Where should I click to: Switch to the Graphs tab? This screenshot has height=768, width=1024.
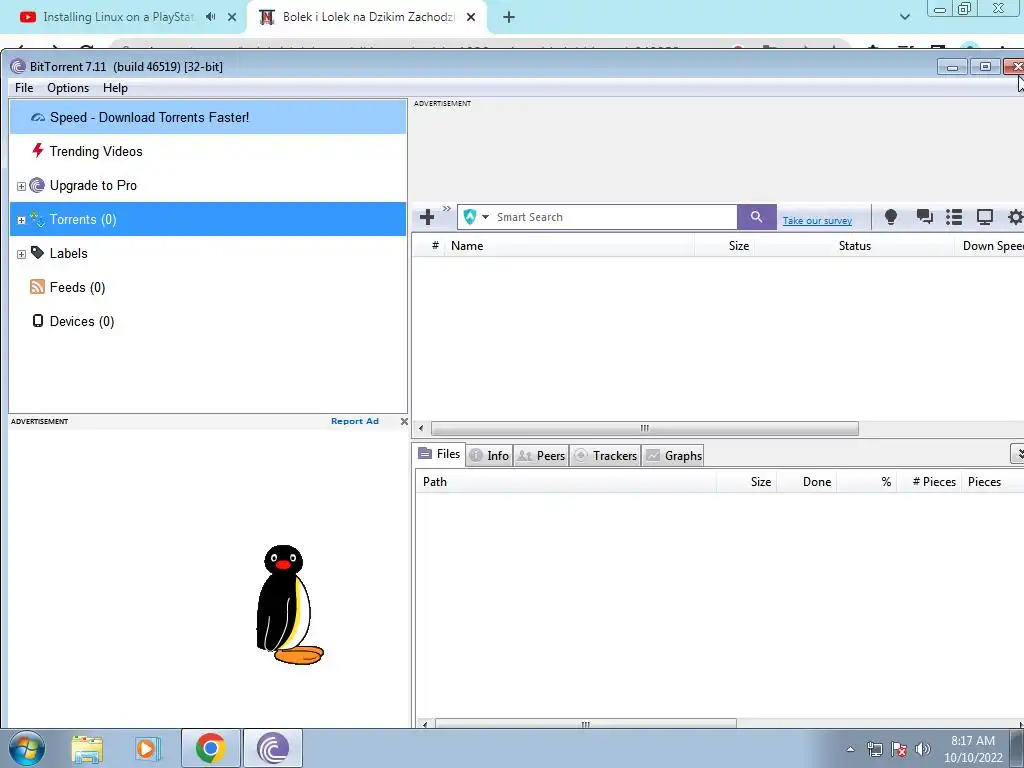tap(673, 455)
